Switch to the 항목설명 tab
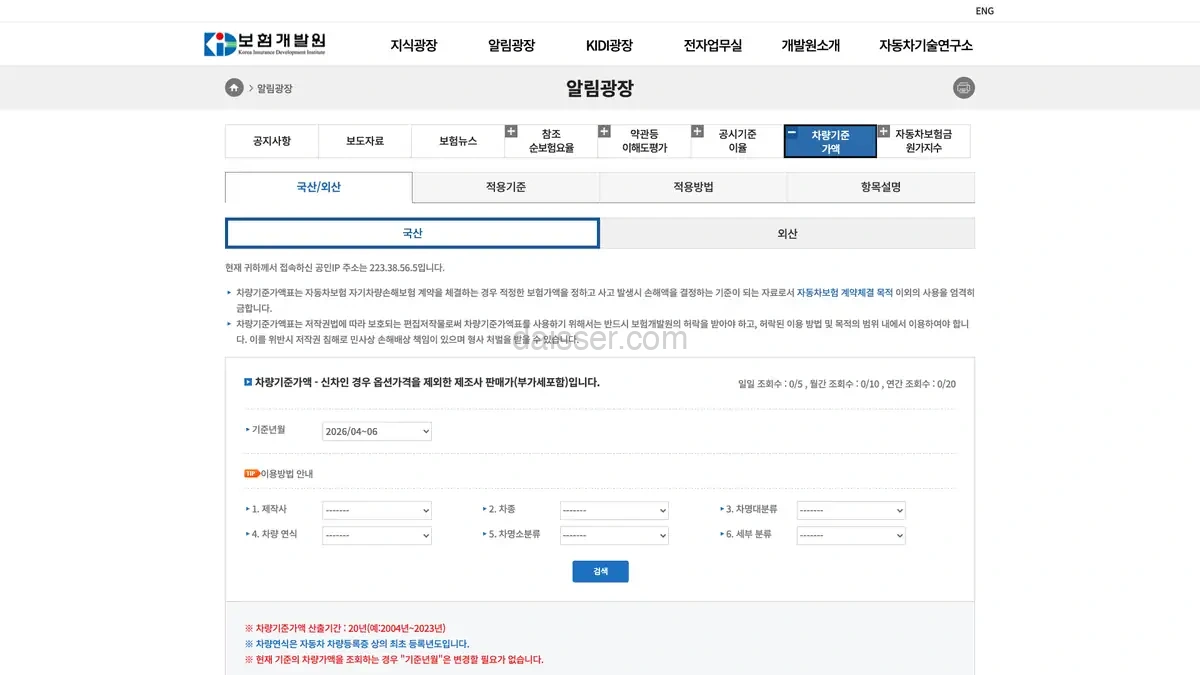 click(881, 187)
